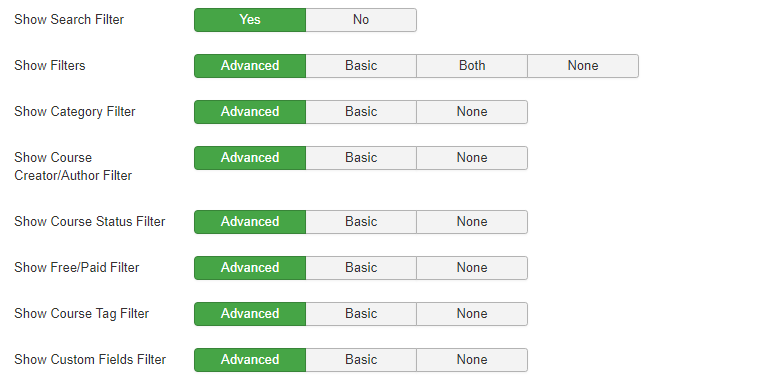Set Show Filters to None
The image size is (766, 390).
pyautogui.click(x=583, y=66)
